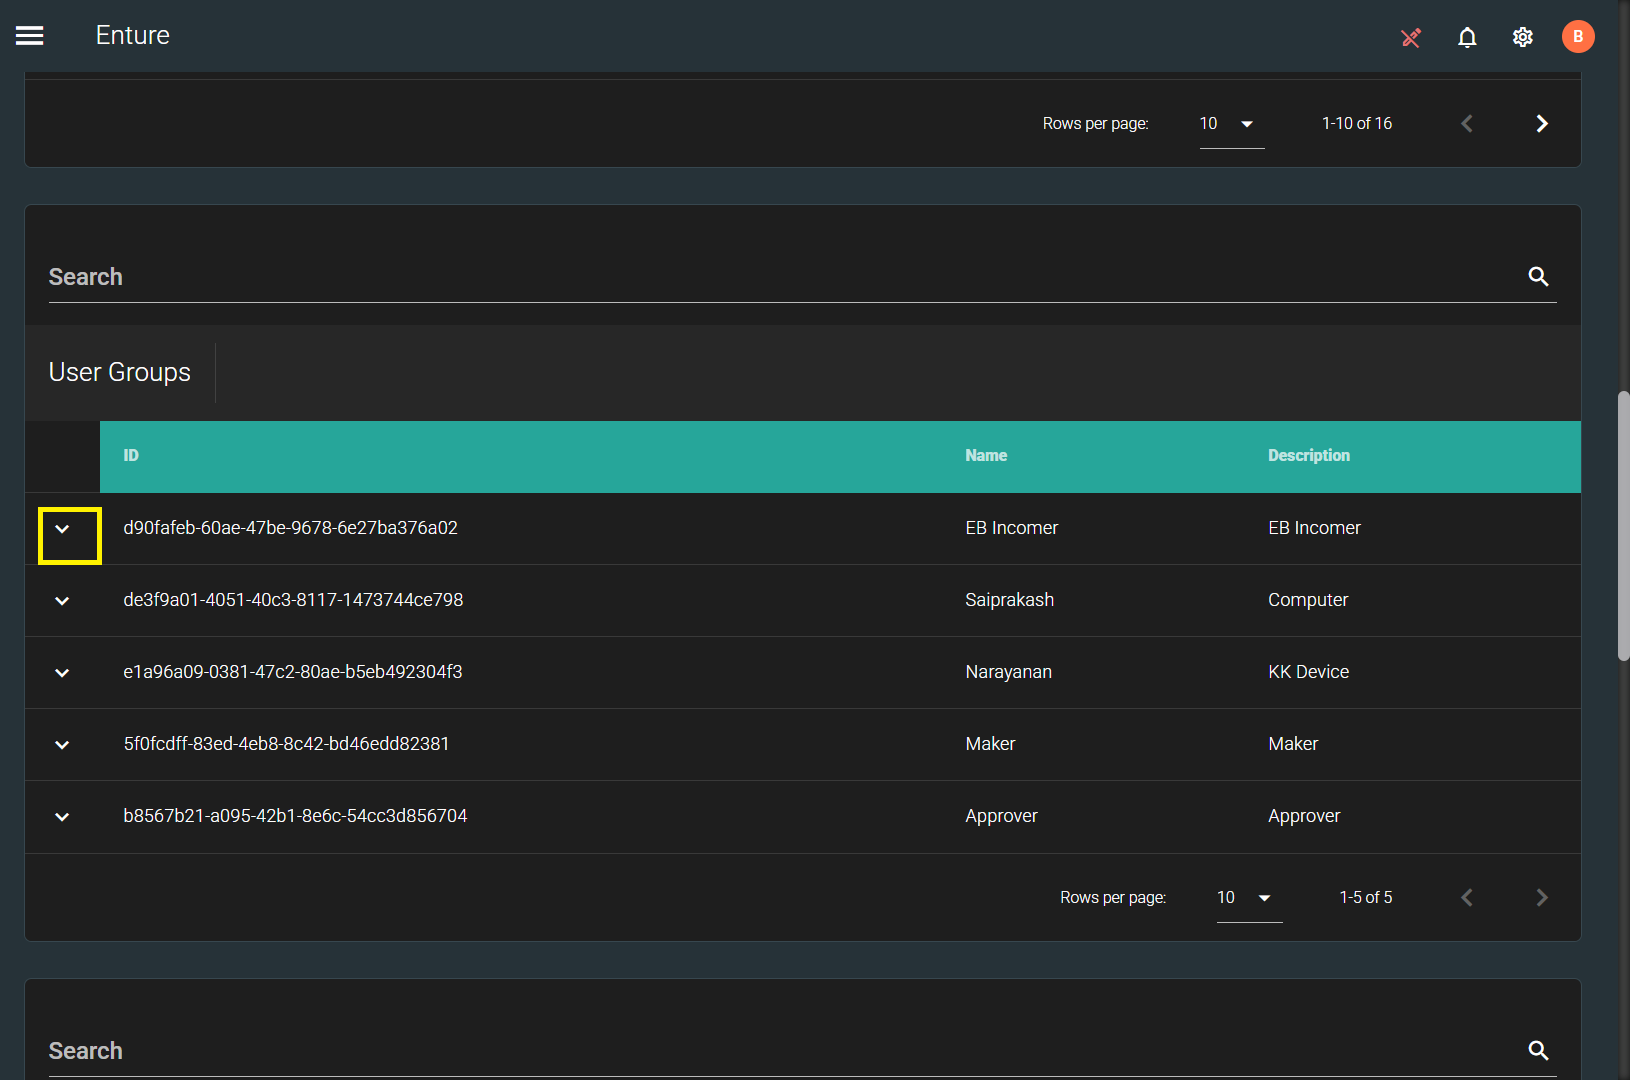The image size is (1630, 1080).
Task: Expand the Narayanan group row
Action: click(x=62, y=673)
